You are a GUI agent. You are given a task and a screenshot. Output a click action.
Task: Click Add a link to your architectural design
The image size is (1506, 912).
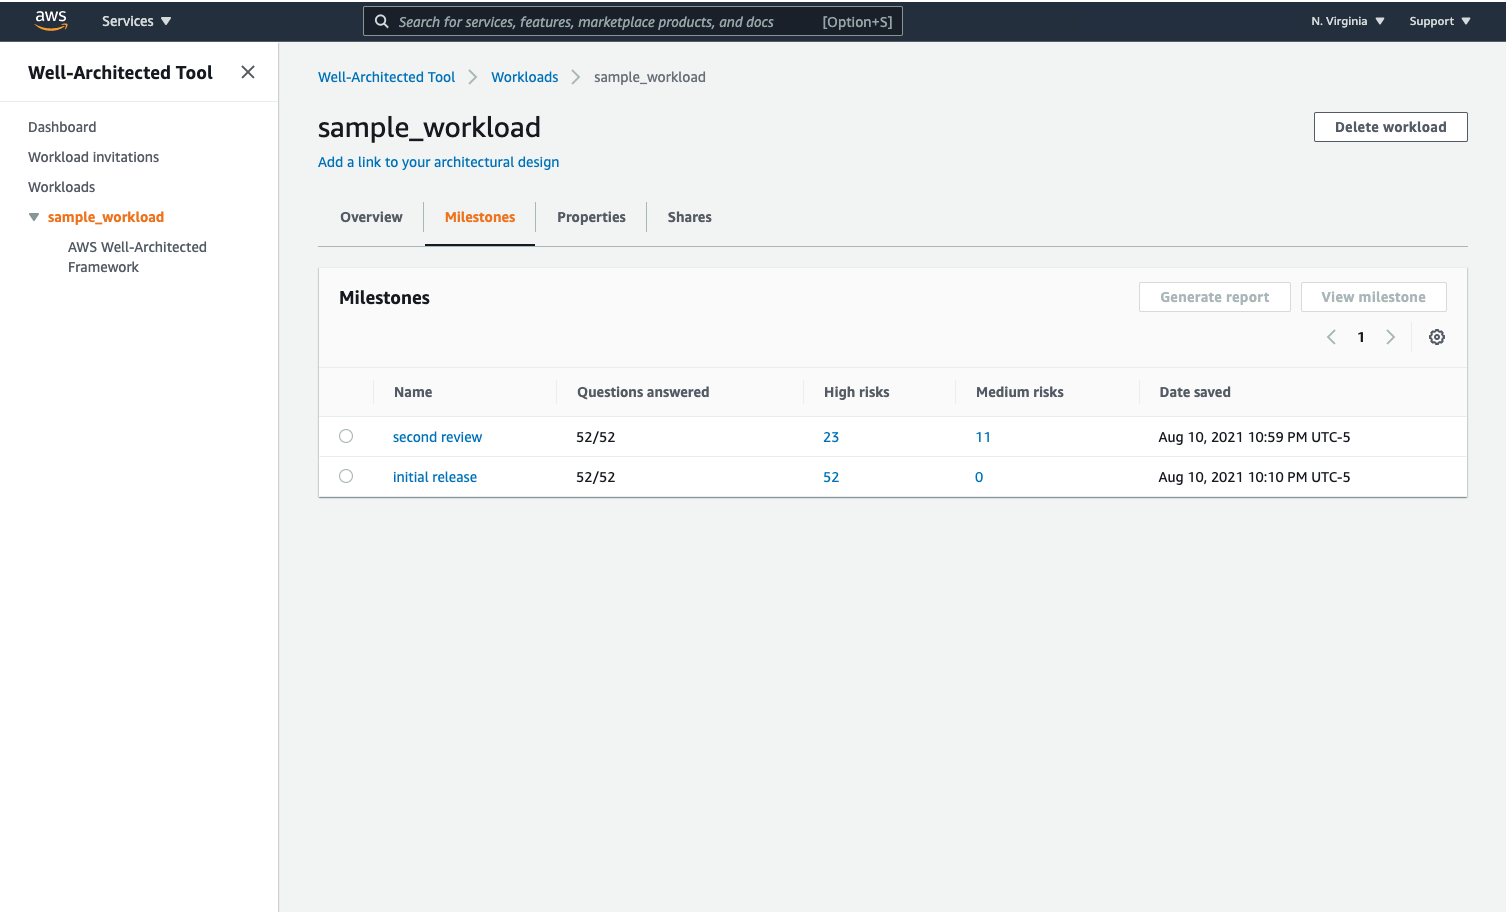click(438, 162)
